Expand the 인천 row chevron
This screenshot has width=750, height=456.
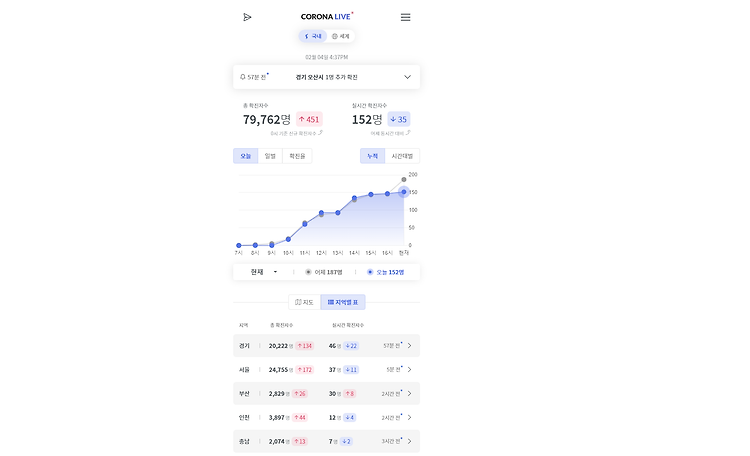click(x=409, y=417)
